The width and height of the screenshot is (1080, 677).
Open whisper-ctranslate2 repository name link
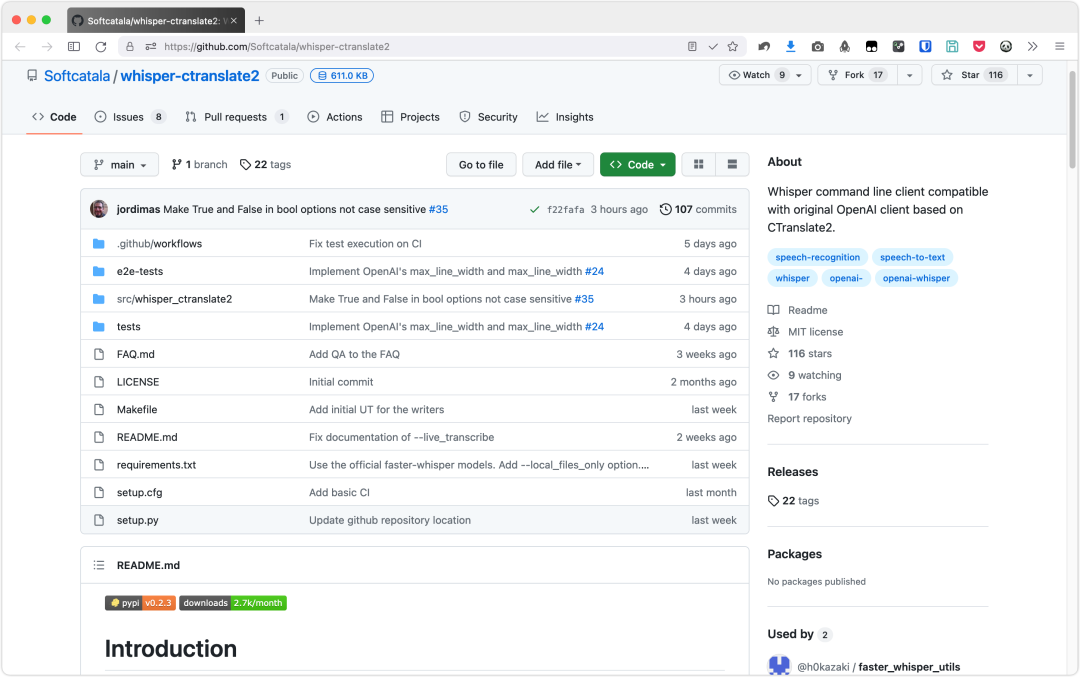point(189,76)
